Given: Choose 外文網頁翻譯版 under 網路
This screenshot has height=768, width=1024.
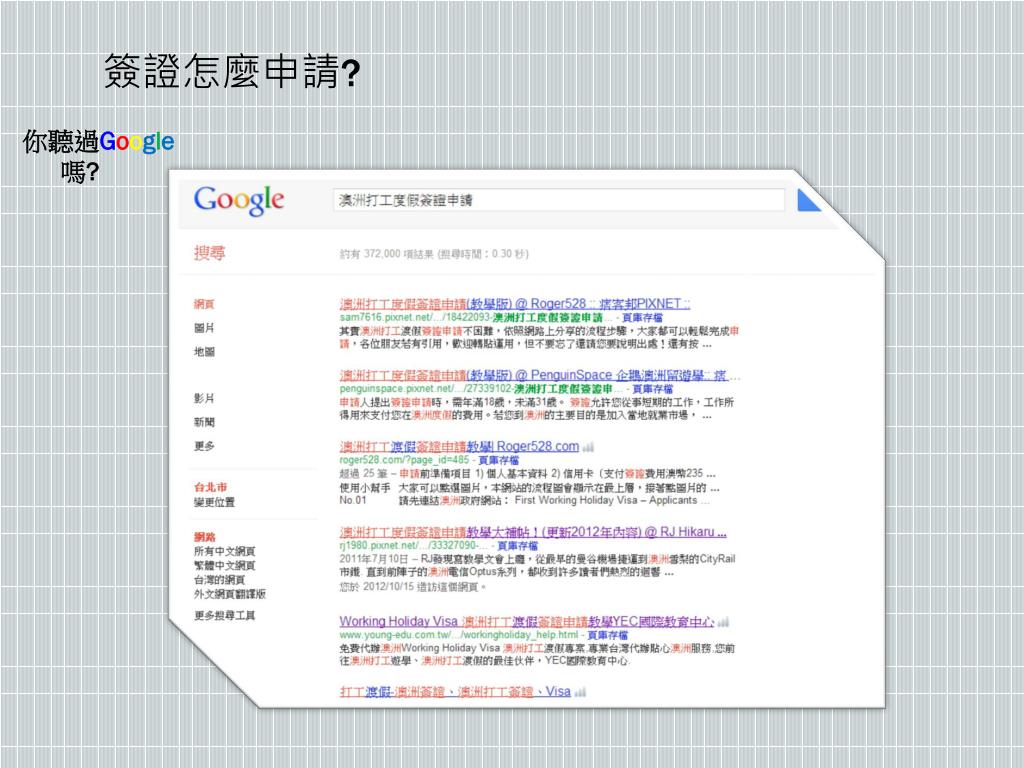Looking at the screenshot, I should [x=230, y=594].
